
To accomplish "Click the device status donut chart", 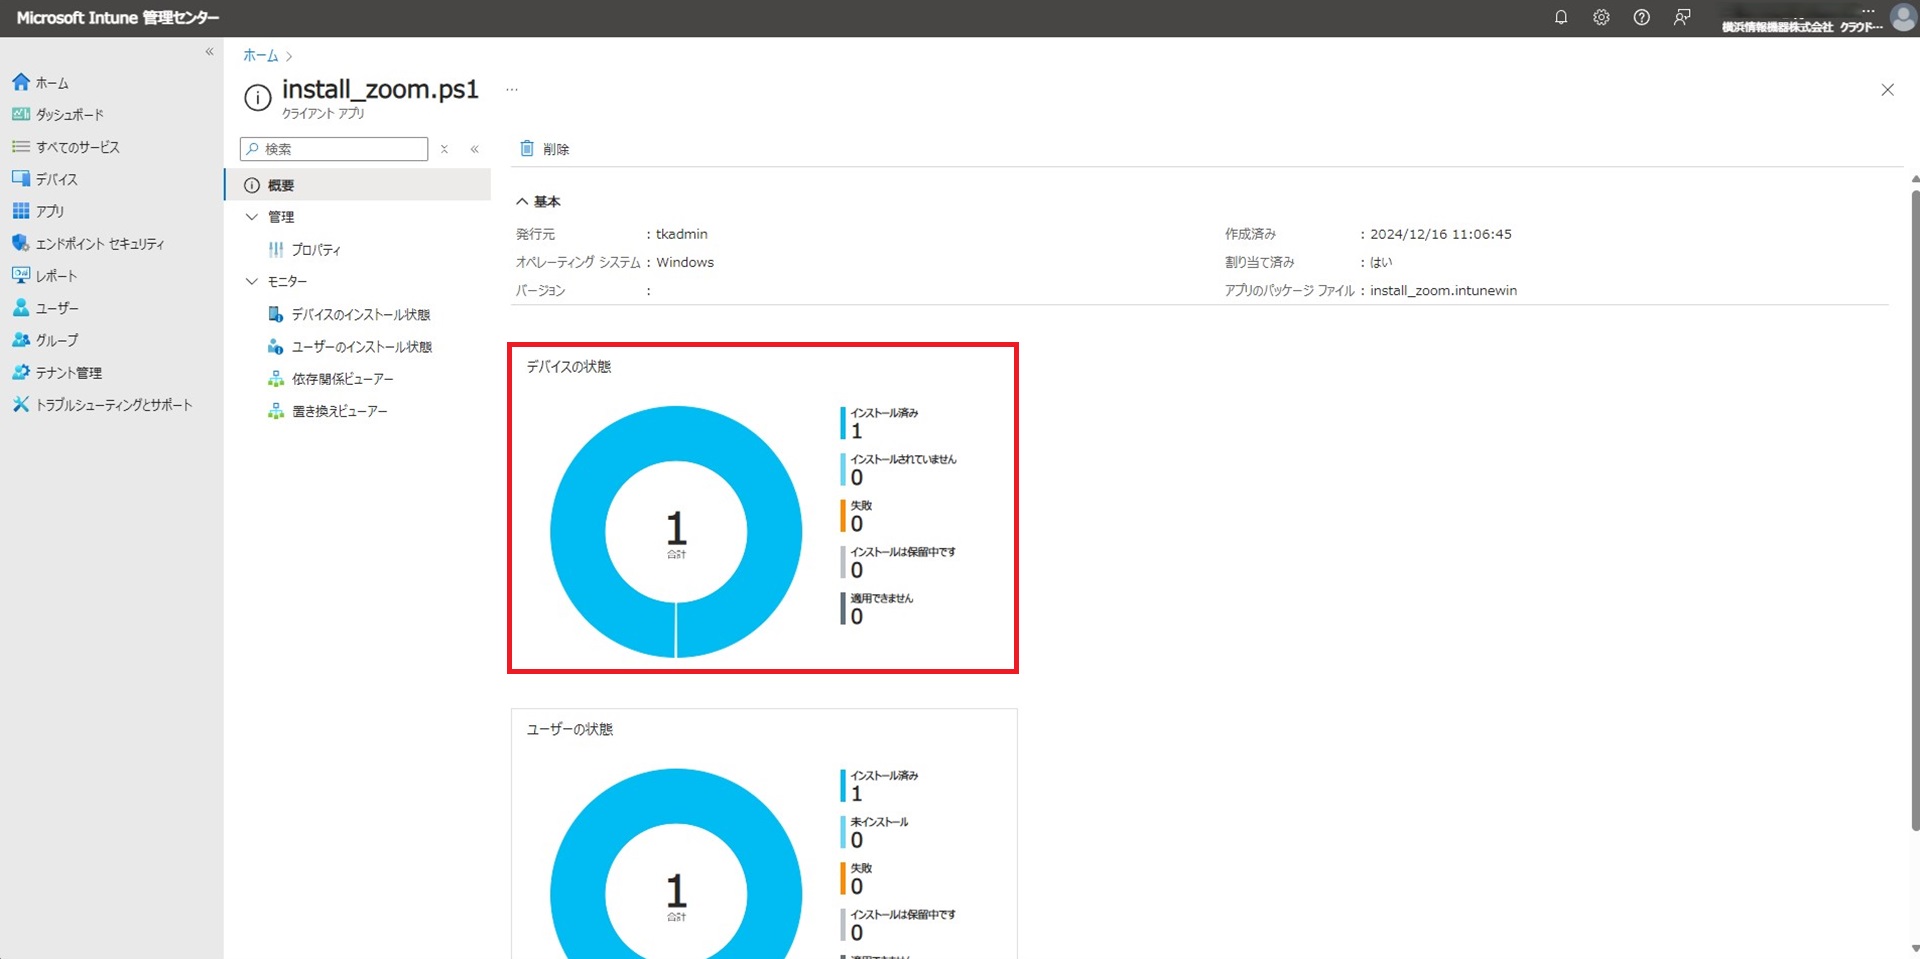I will coord(676,531).
